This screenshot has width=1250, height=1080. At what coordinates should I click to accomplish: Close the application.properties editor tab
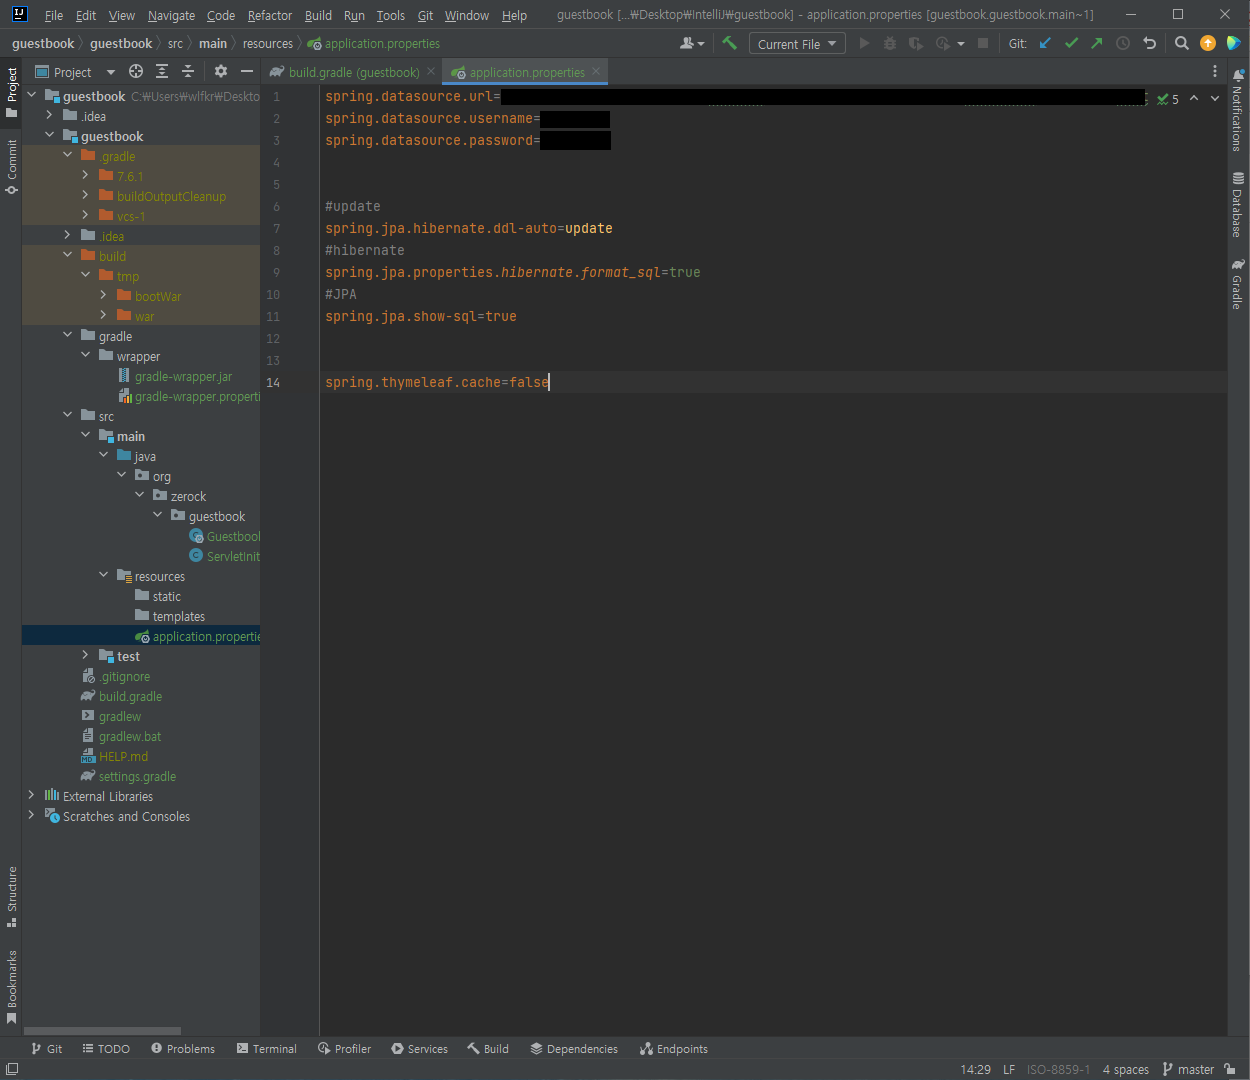[x=596, y=71]
